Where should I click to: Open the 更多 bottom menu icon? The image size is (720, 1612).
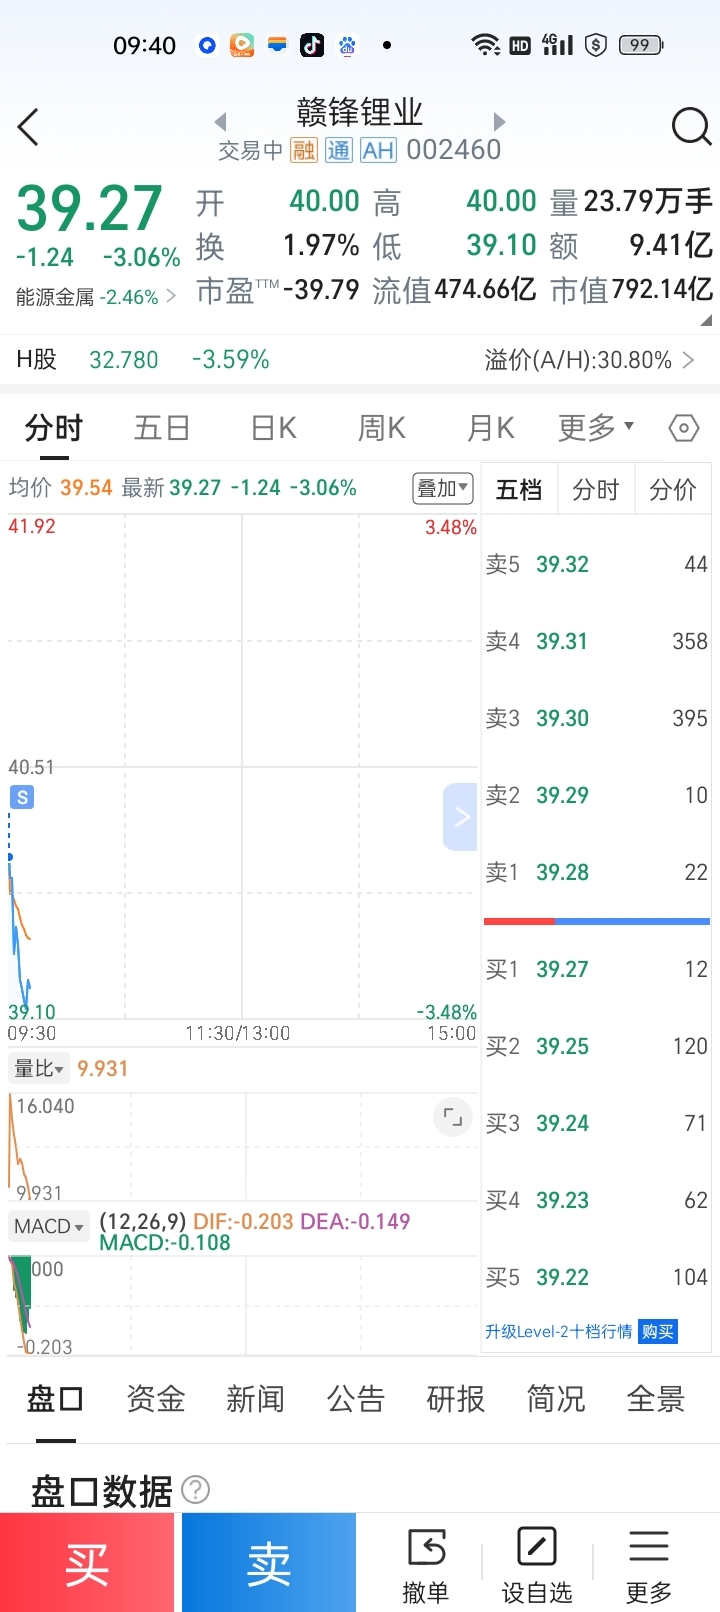[649, 1564]
